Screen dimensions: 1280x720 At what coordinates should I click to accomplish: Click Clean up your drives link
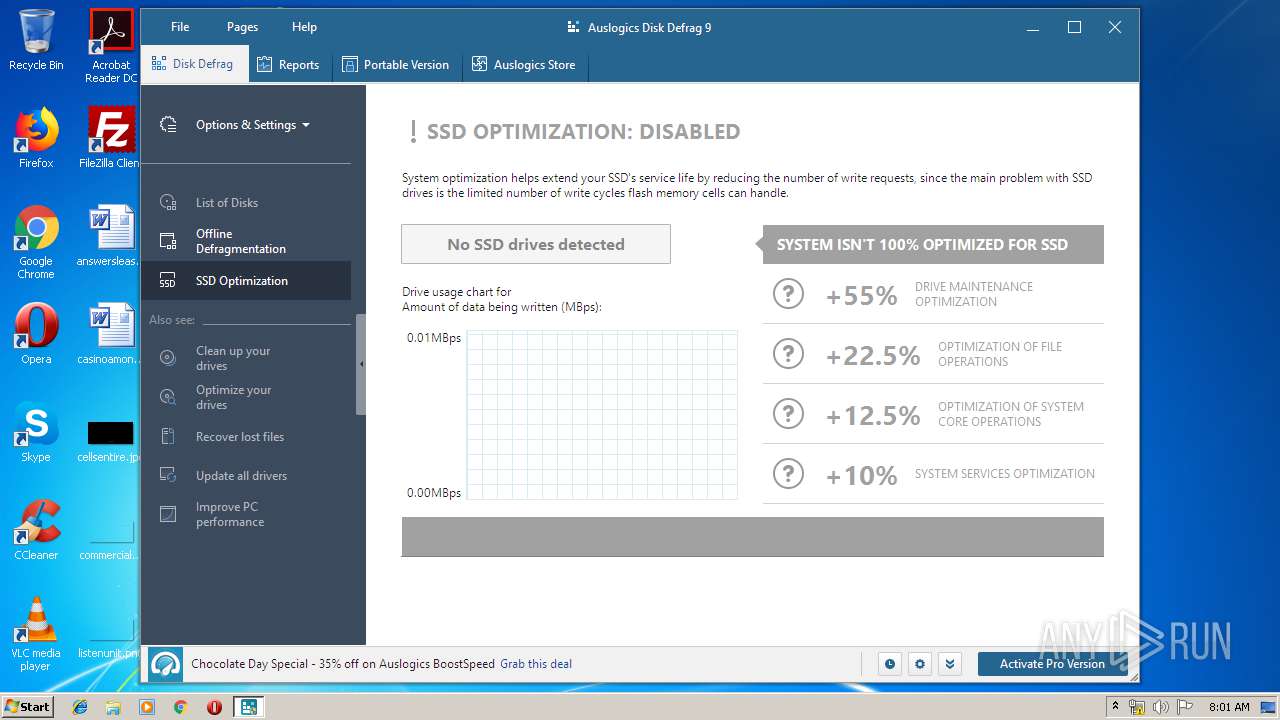pyautogui.click(x=233, y=358)
